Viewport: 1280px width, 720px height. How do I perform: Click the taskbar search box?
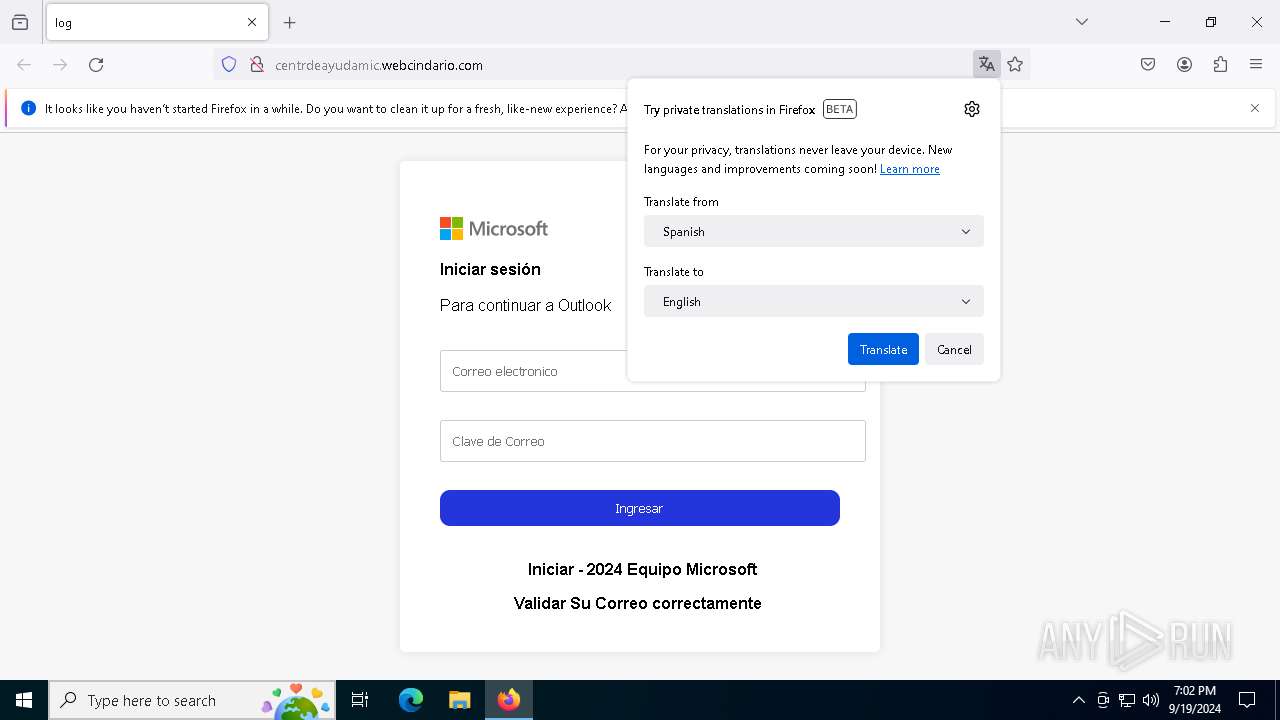pyautogui.click(x=192, y=700)
